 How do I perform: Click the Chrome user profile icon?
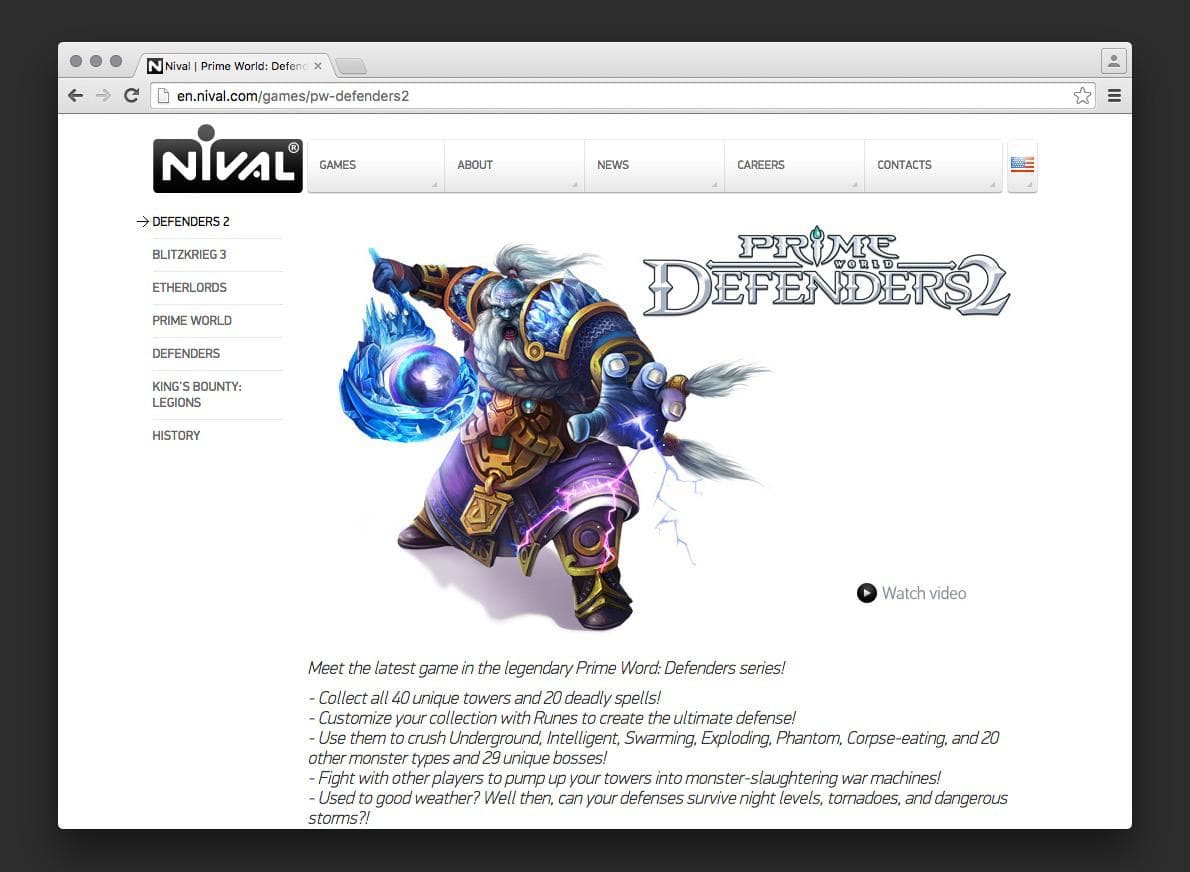pos(1113,62)
